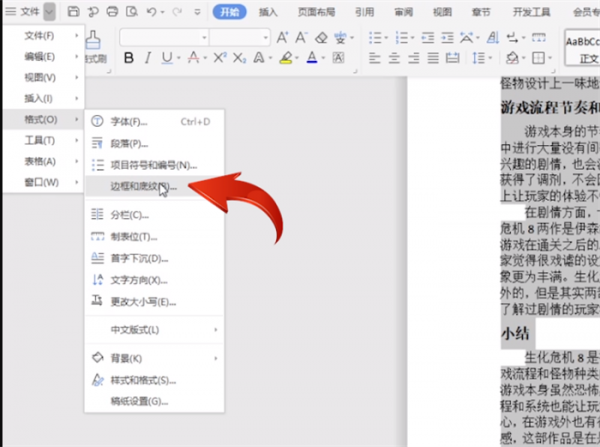Switch to 插入 ribbon tab
Screen dimensions: 600x447
268,12
